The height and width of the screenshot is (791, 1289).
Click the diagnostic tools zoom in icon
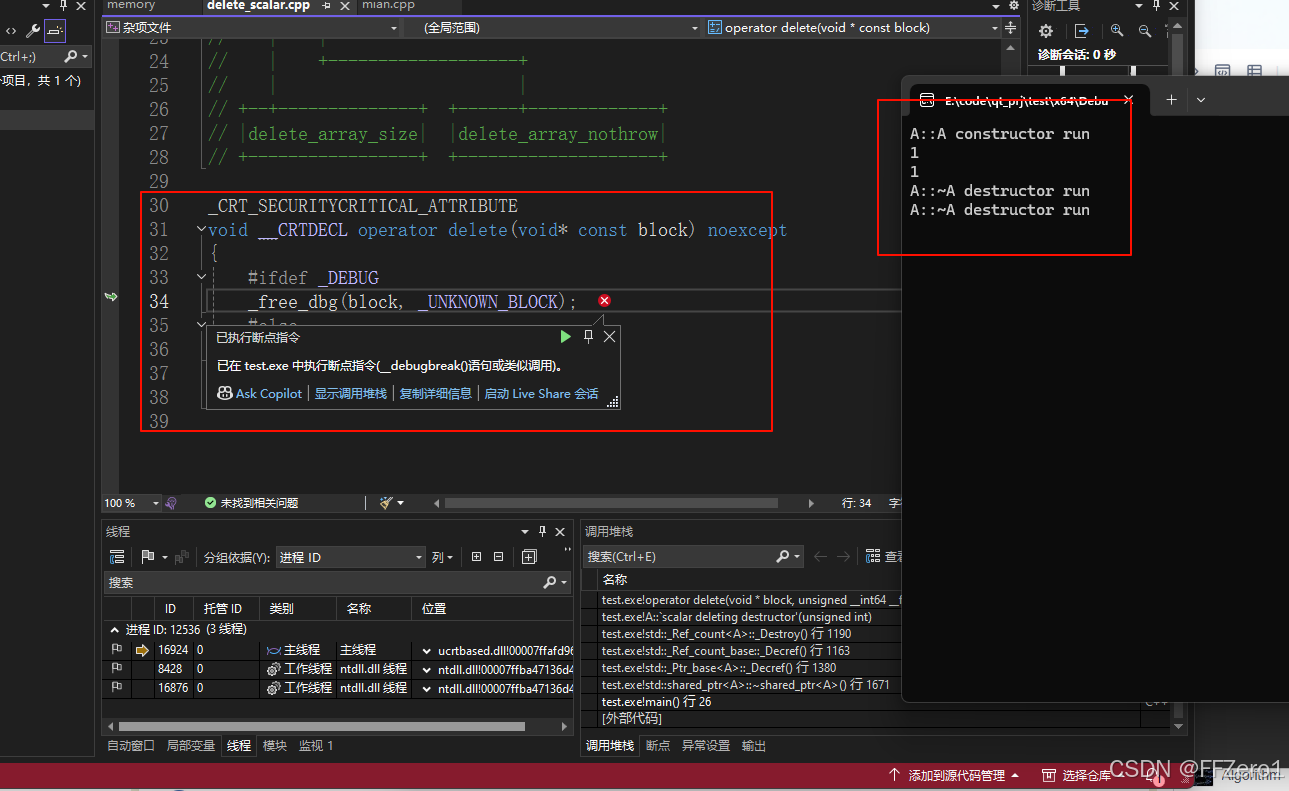(x=1117, y=31)
